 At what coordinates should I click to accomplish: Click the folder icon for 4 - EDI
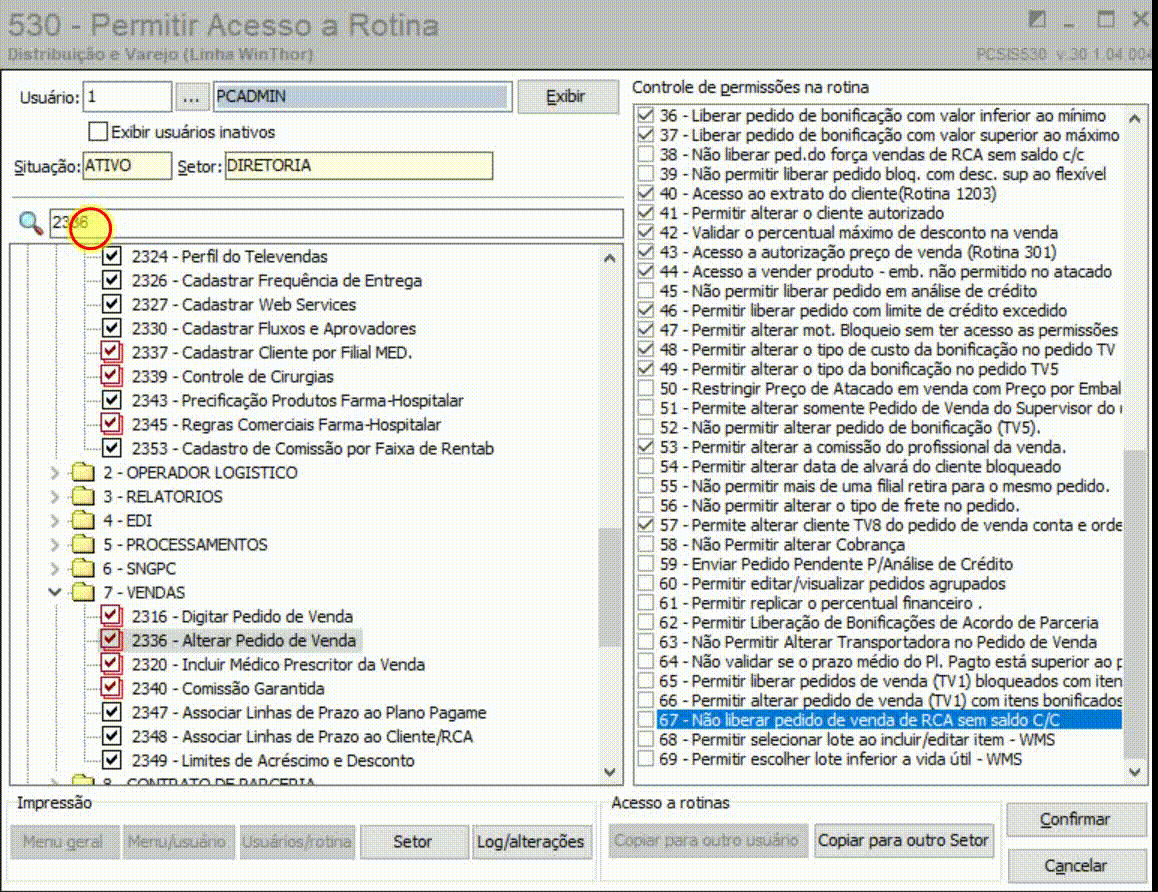pos(83,521)
